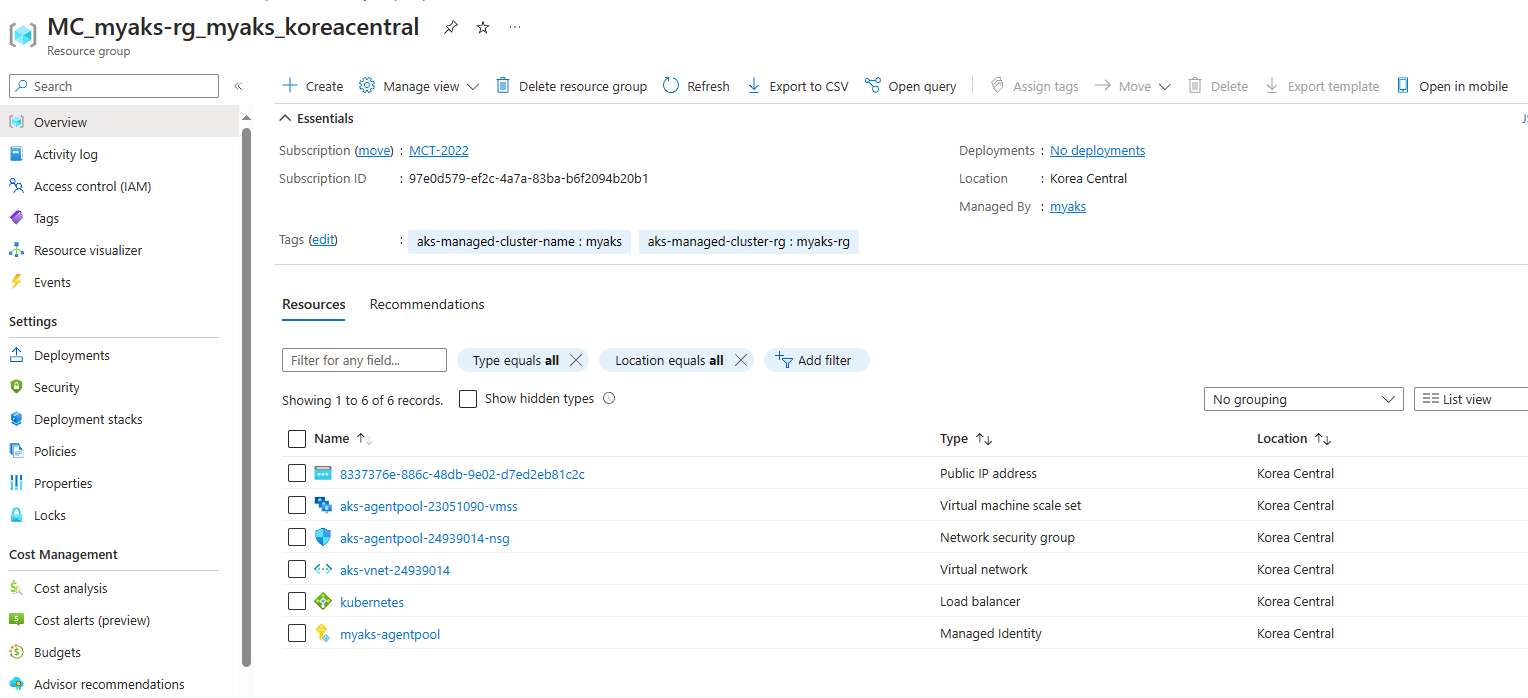Check the kubernetes load balancer checkbox
This screenshot has height=698, width=1528.
coord(297,601)
